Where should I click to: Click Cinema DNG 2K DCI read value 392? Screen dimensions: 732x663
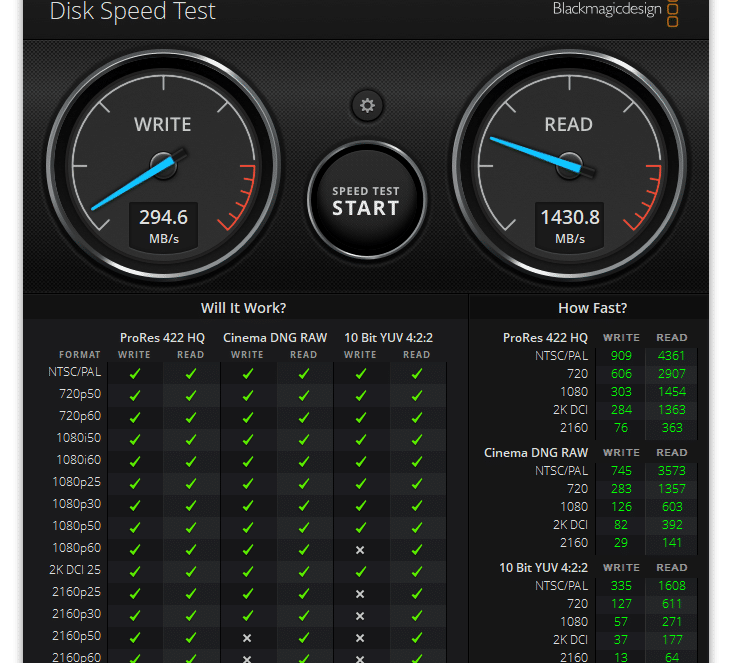coord(672,524)
